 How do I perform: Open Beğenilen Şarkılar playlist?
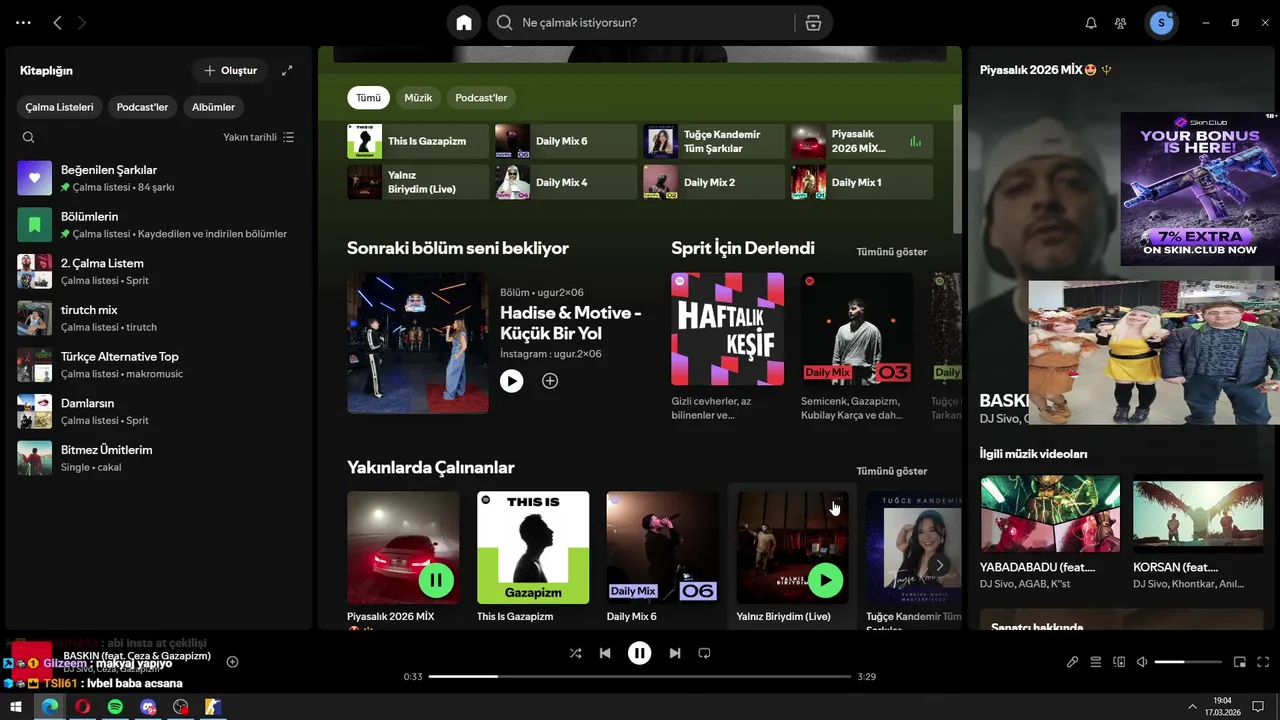click(159, 177)
